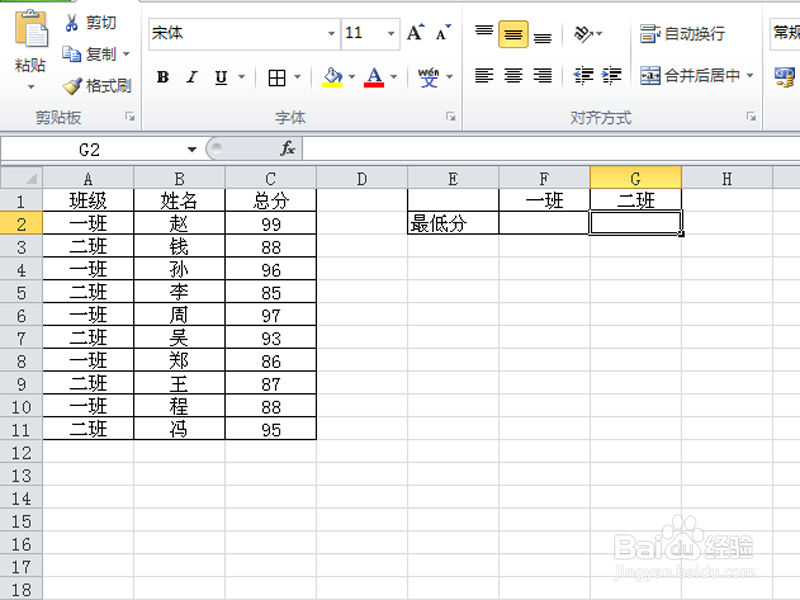This screenshot has width=800, height=600.
Task: Expand the Copy options arrow
Action: [126, 54]
